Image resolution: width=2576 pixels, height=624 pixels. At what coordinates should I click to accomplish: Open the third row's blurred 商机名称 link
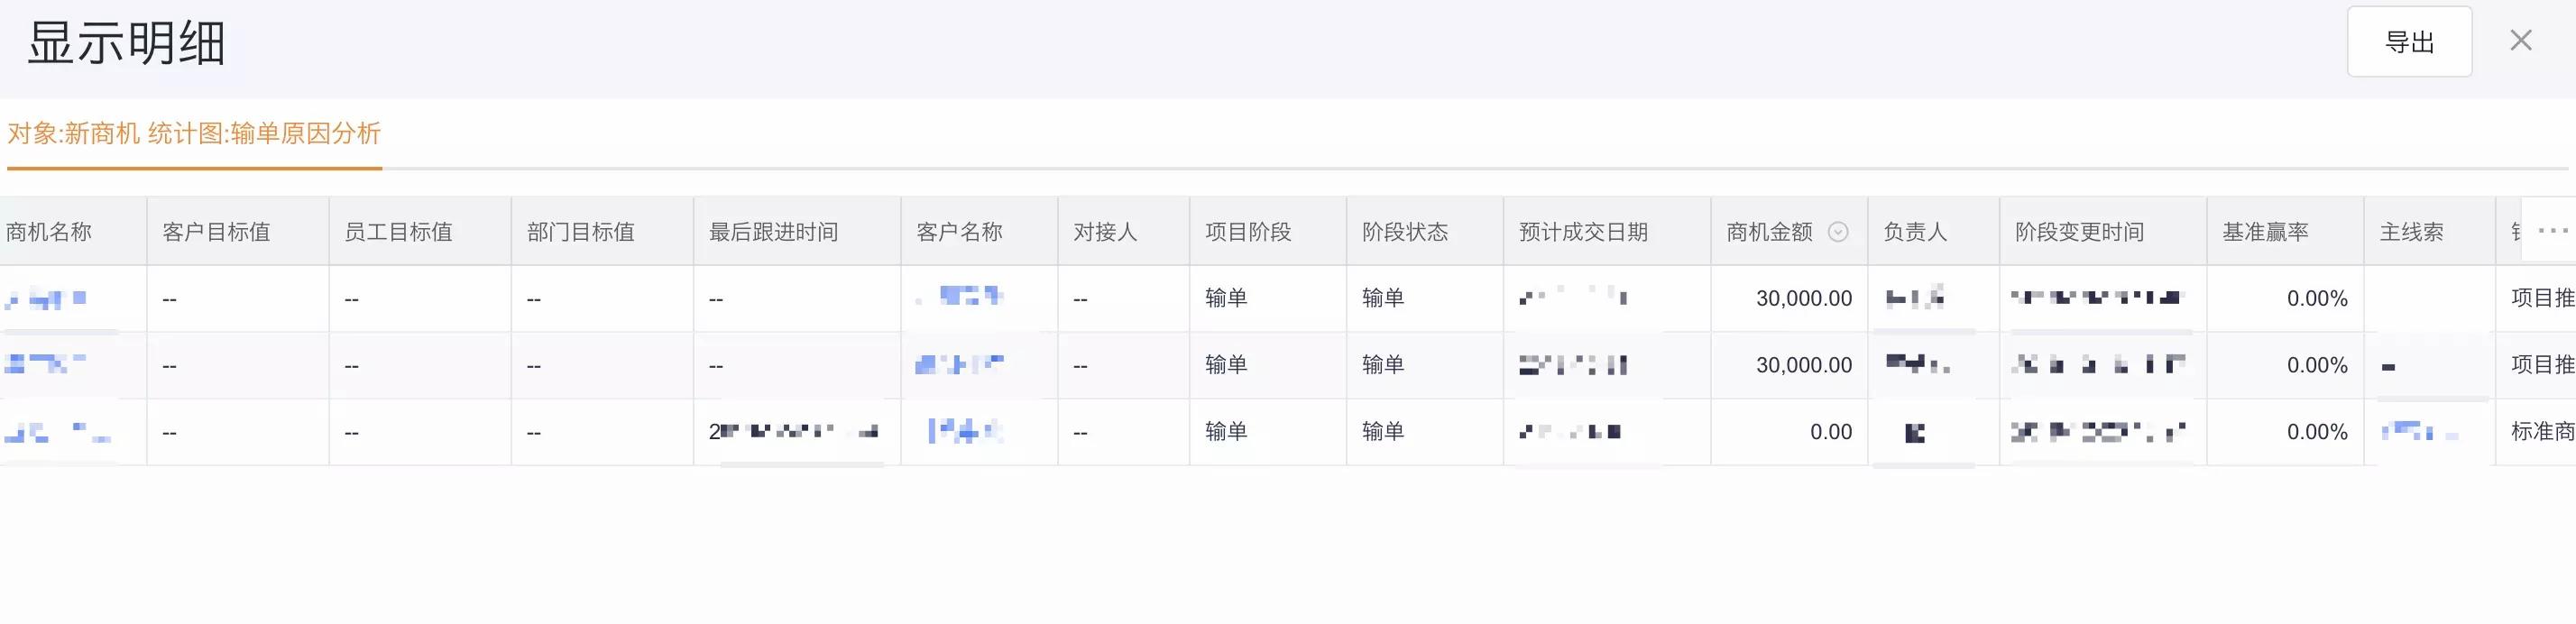(57, 432)
